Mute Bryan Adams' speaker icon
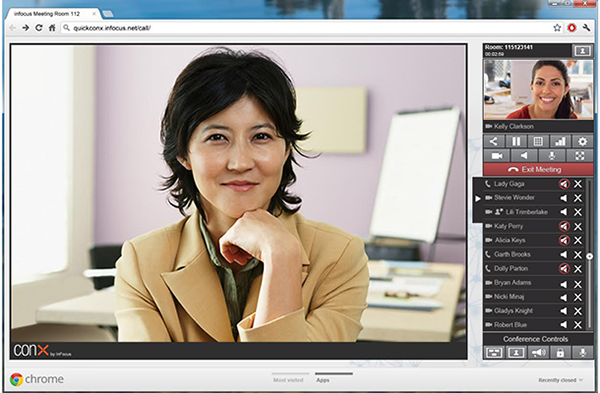This screenshot has width=600, height=393. [564, 284]
